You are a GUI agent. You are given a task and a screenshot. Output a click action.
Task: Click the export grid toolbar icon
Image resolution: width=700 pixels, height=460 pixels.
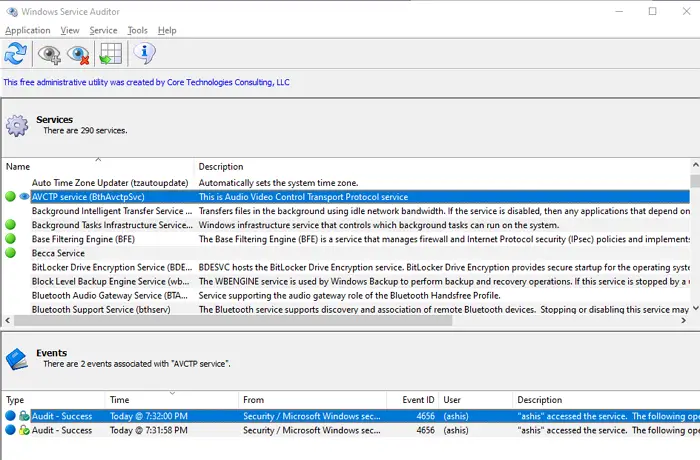click(x=110, y=54)
